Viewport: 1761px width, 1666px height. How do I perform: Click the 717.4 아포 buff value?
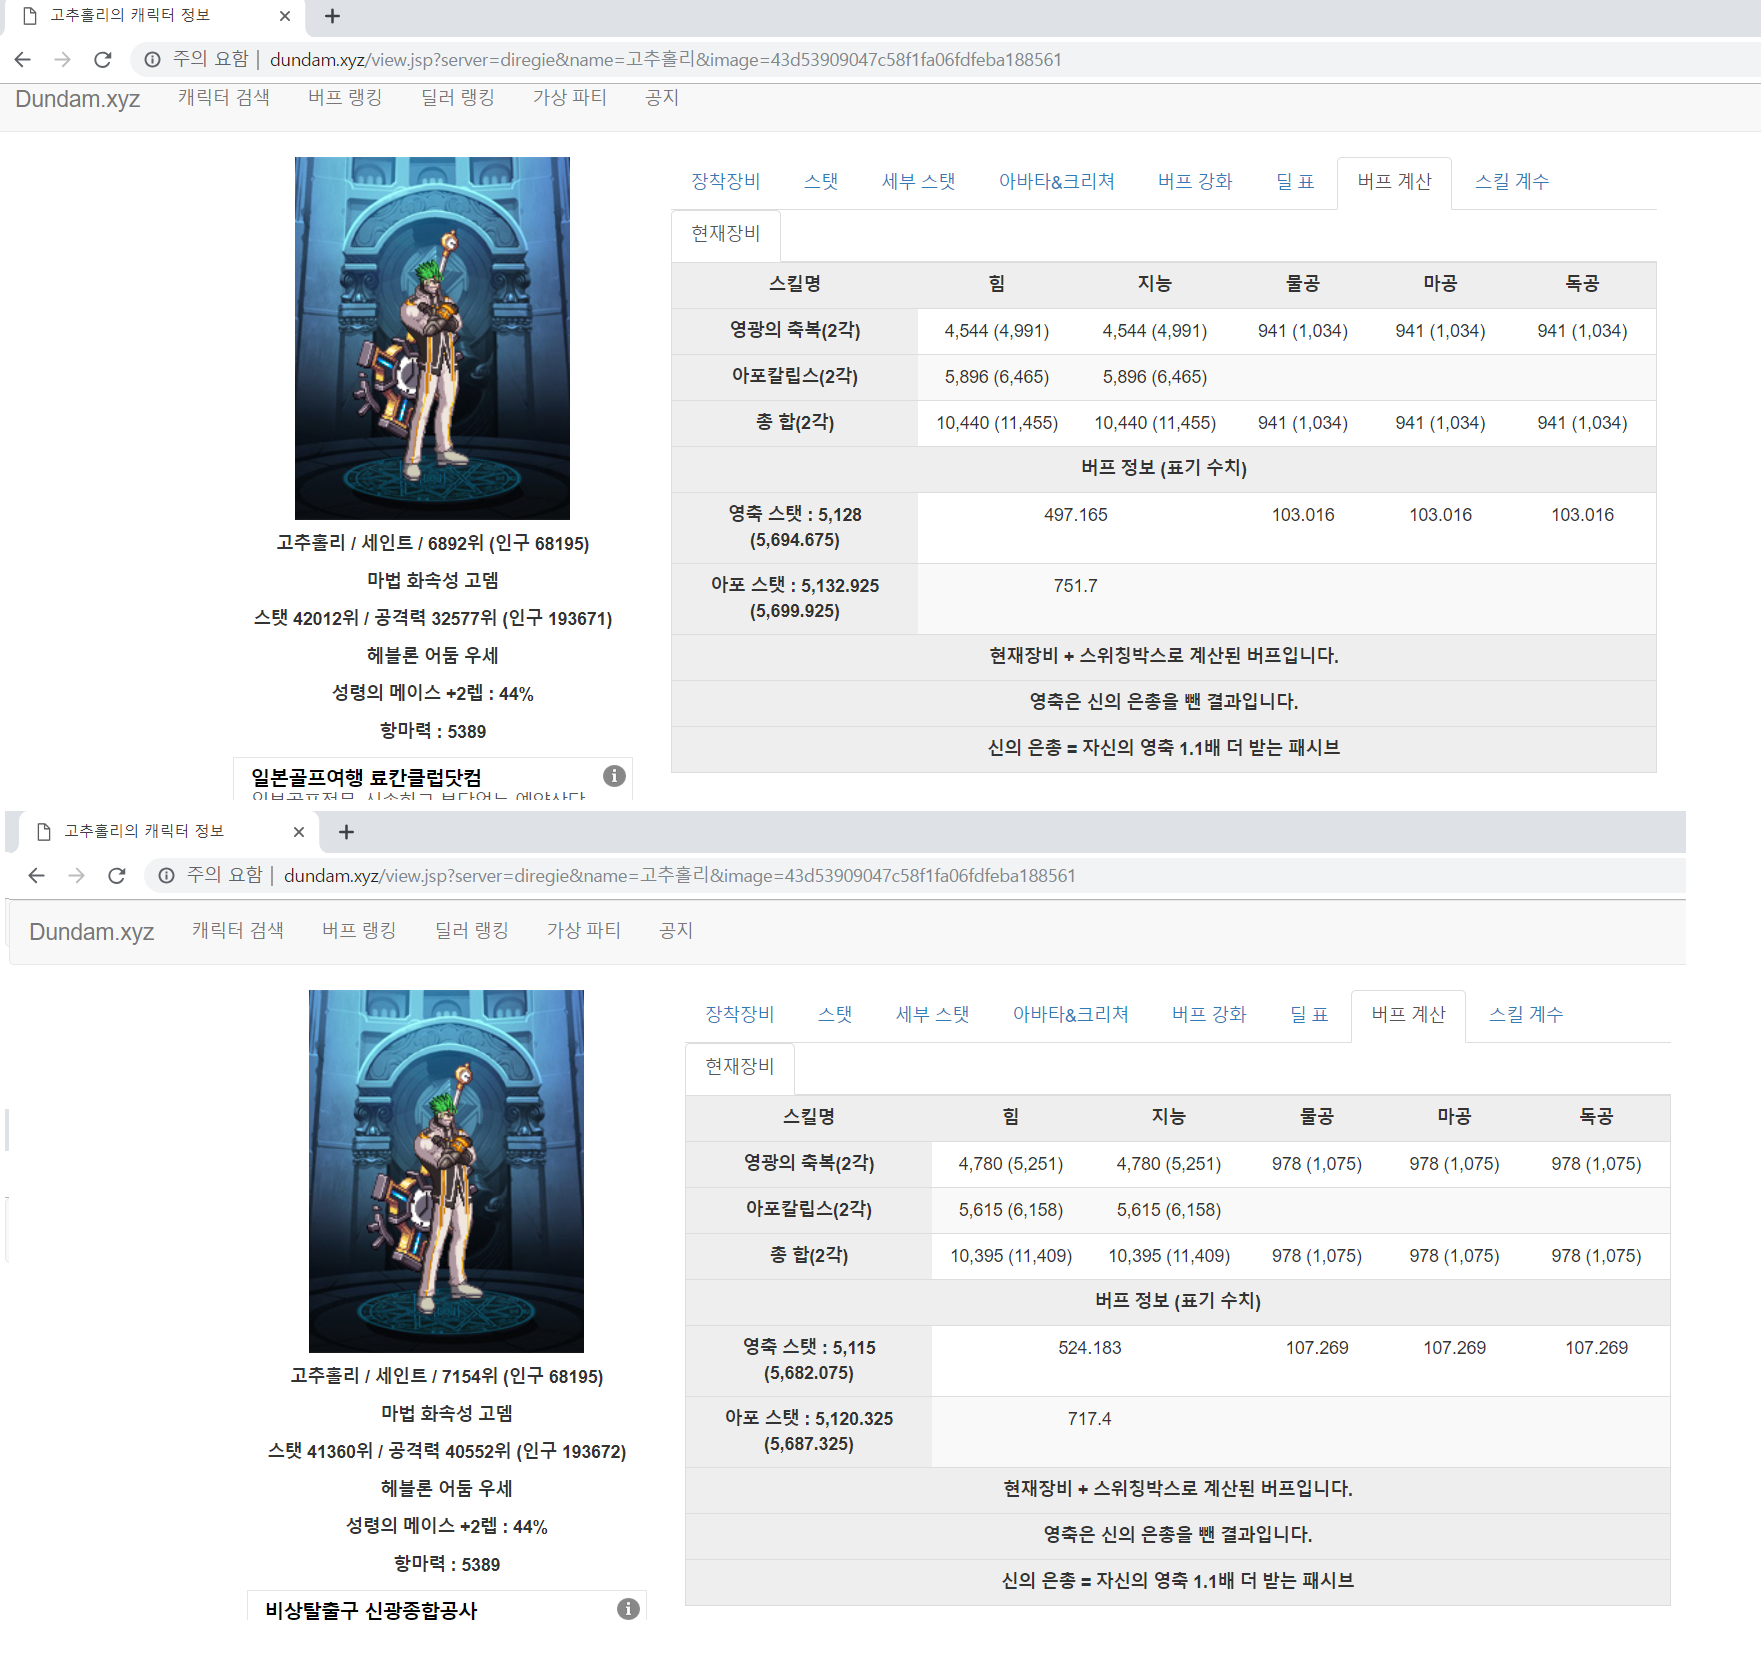1089,1419
